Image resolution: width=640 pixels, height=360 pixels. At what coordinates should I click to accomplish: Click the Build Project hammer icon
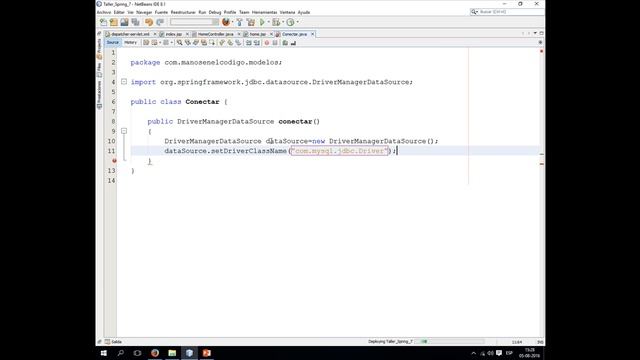pyautogui.click(x=239, y=22)
